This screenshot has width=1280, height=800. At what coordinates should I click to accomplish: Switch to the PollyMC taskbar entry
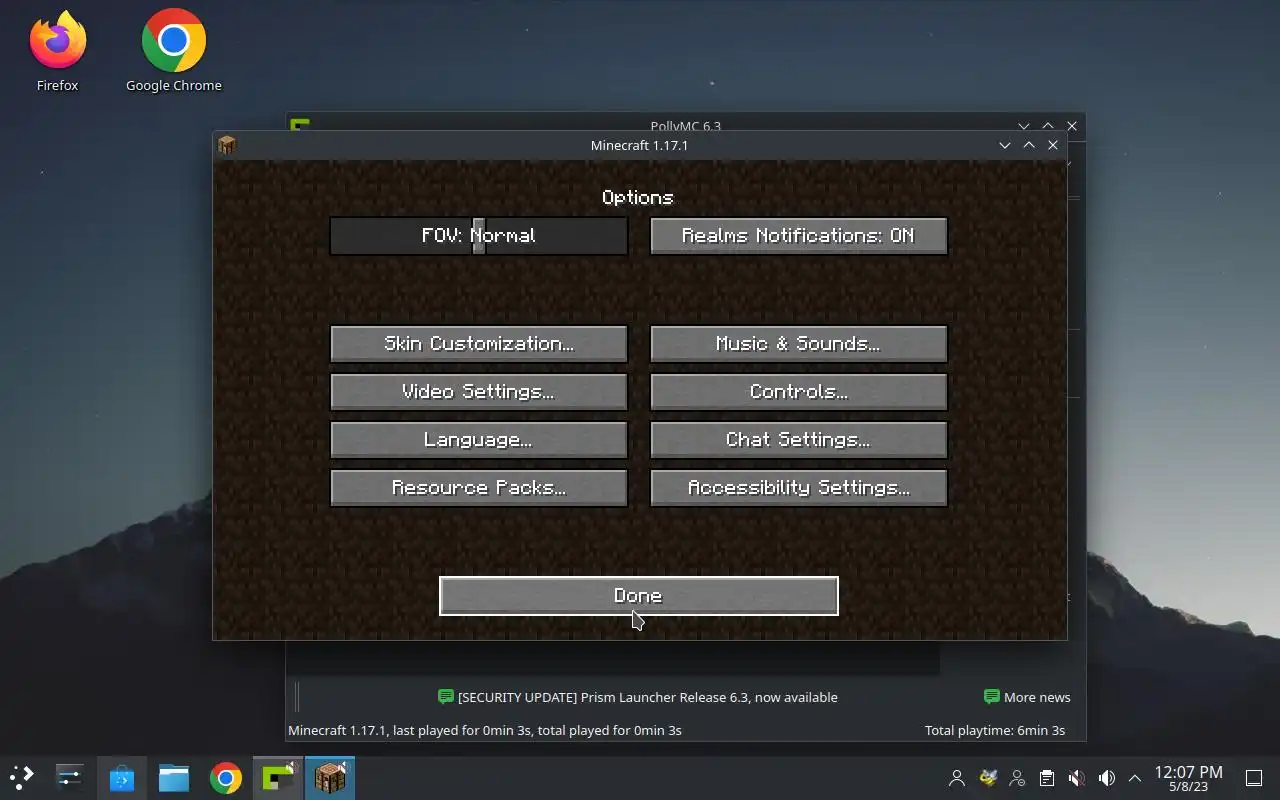(278, 777)
